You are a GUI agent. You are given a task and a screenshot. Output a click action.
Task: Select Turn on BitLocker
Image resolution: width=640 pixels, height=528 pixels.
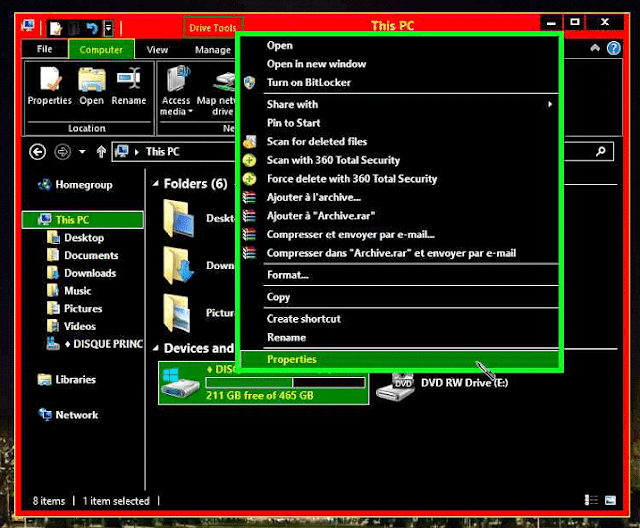399,82
